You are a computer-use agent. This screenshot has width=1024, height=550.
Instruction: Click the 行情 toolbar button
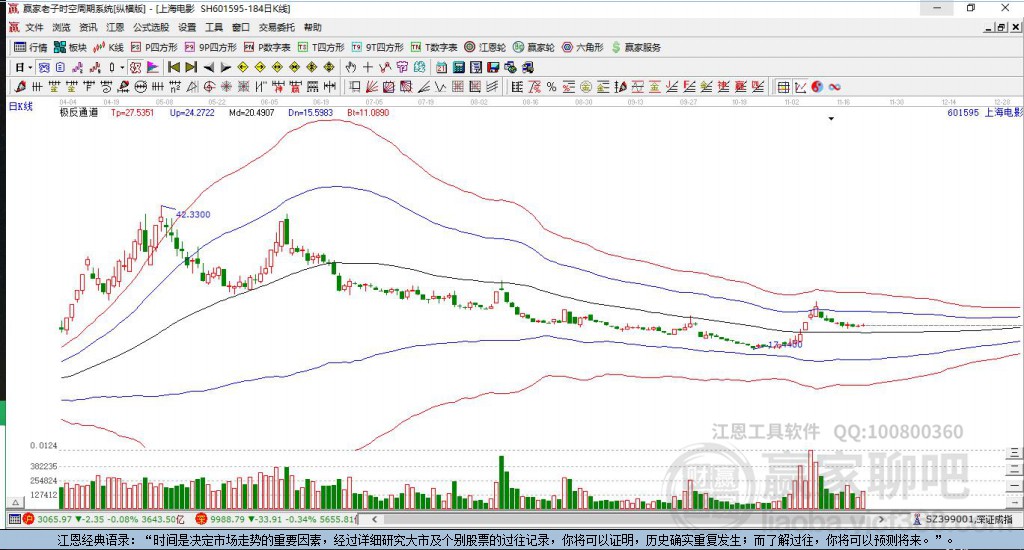(31, 47)
